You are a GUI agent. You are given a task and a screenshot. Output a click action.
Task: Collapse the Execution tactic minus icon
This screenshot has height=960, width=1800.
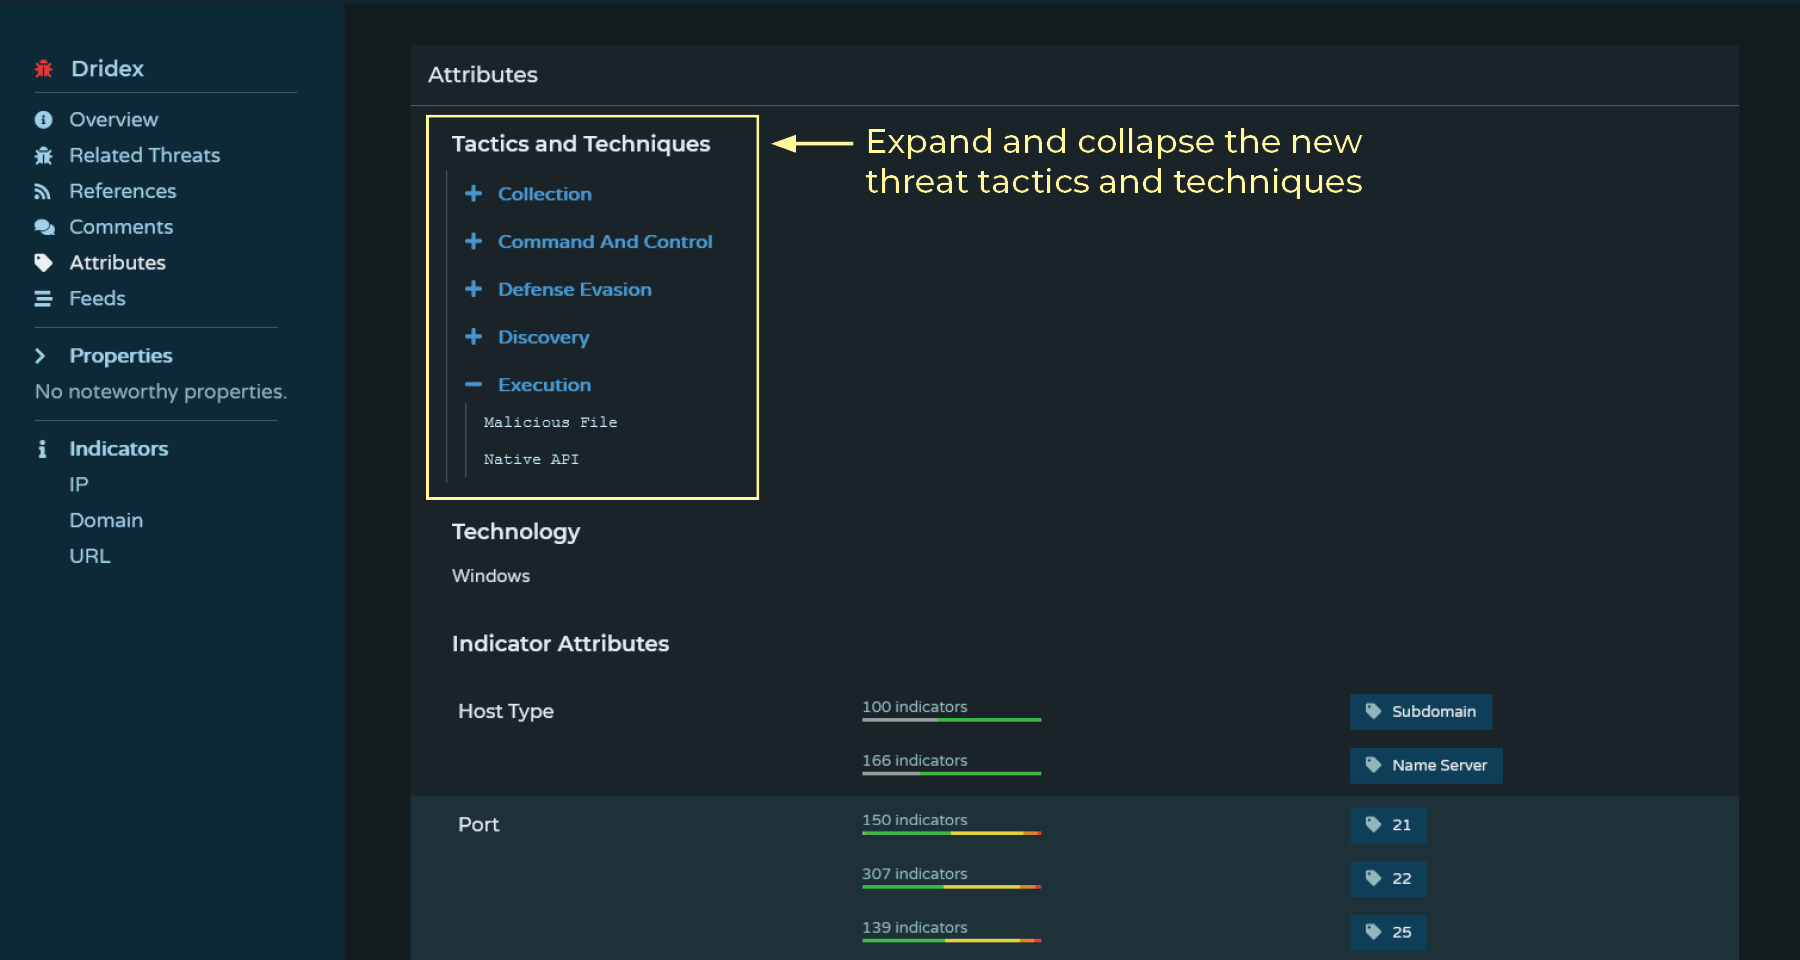tap(473, 384)
